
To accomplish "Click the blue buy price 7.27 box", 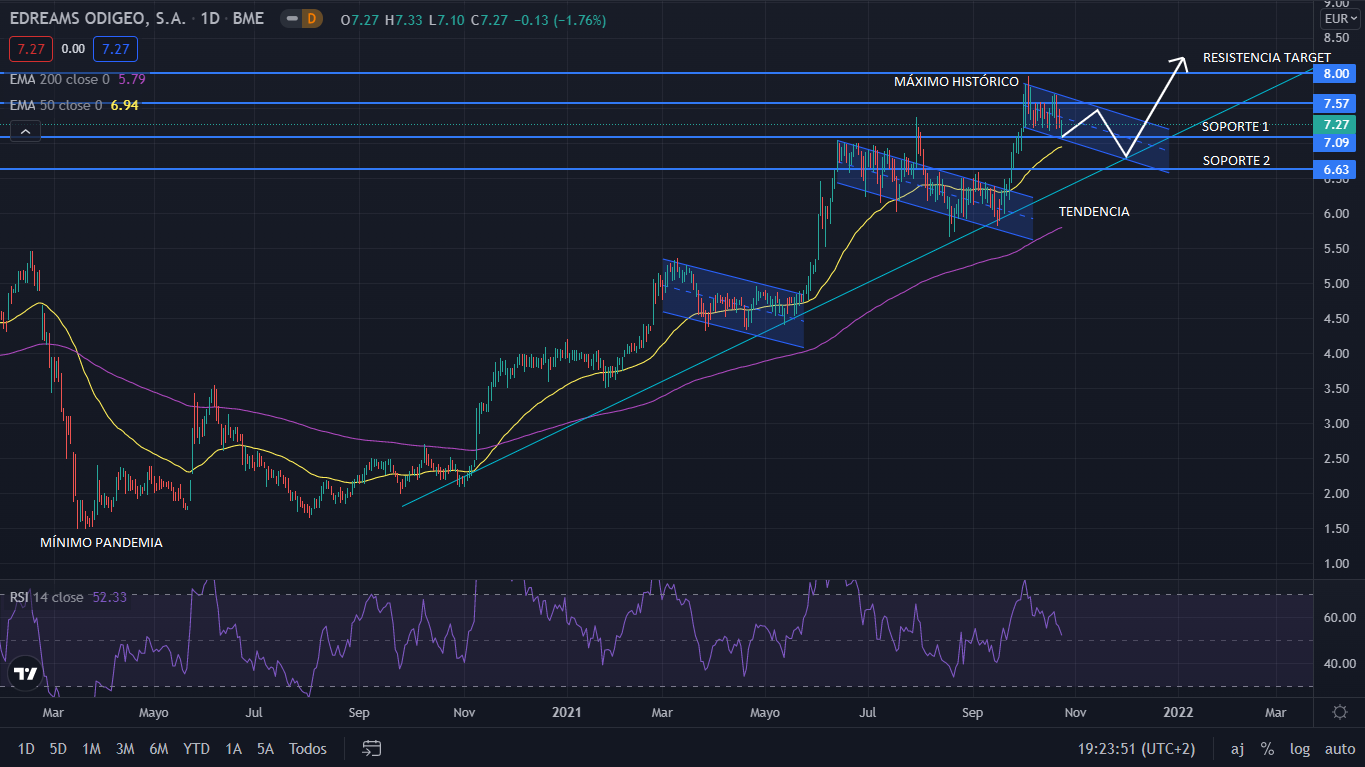I will click(115, 48).
